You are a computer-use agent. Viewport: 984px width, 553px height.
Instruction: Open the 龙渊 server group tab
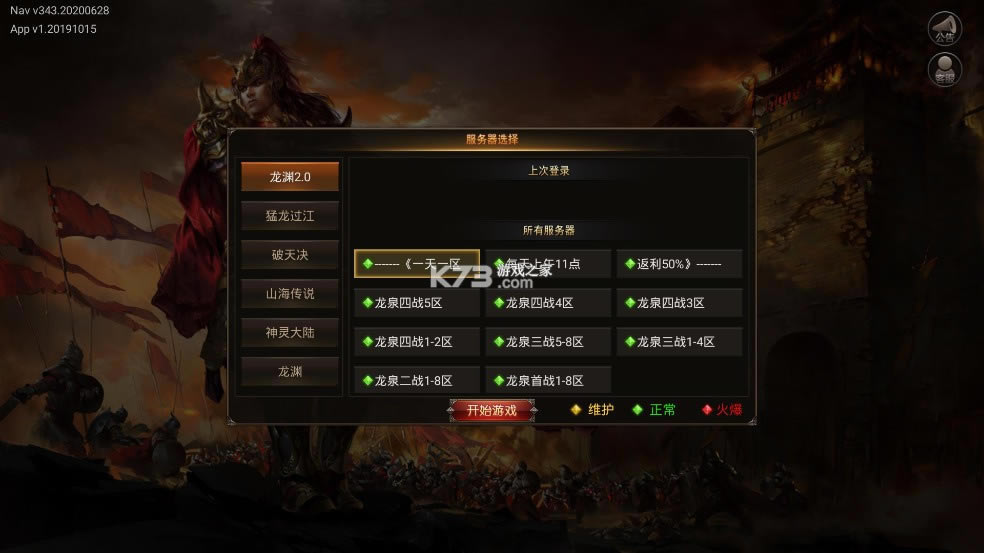(x=290, y=372)
